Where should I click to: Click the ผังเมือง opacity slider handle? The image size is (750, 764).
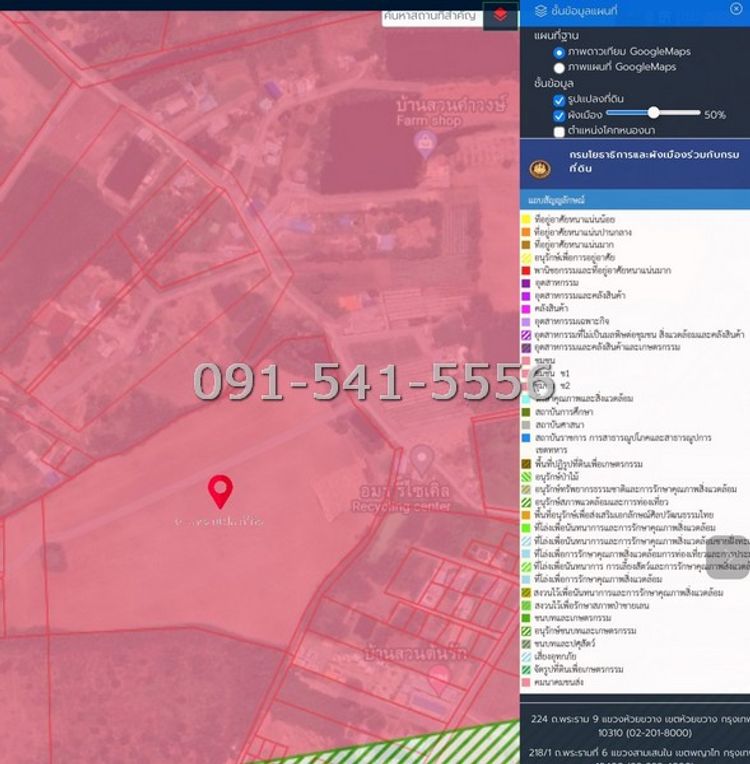(653, 114)
